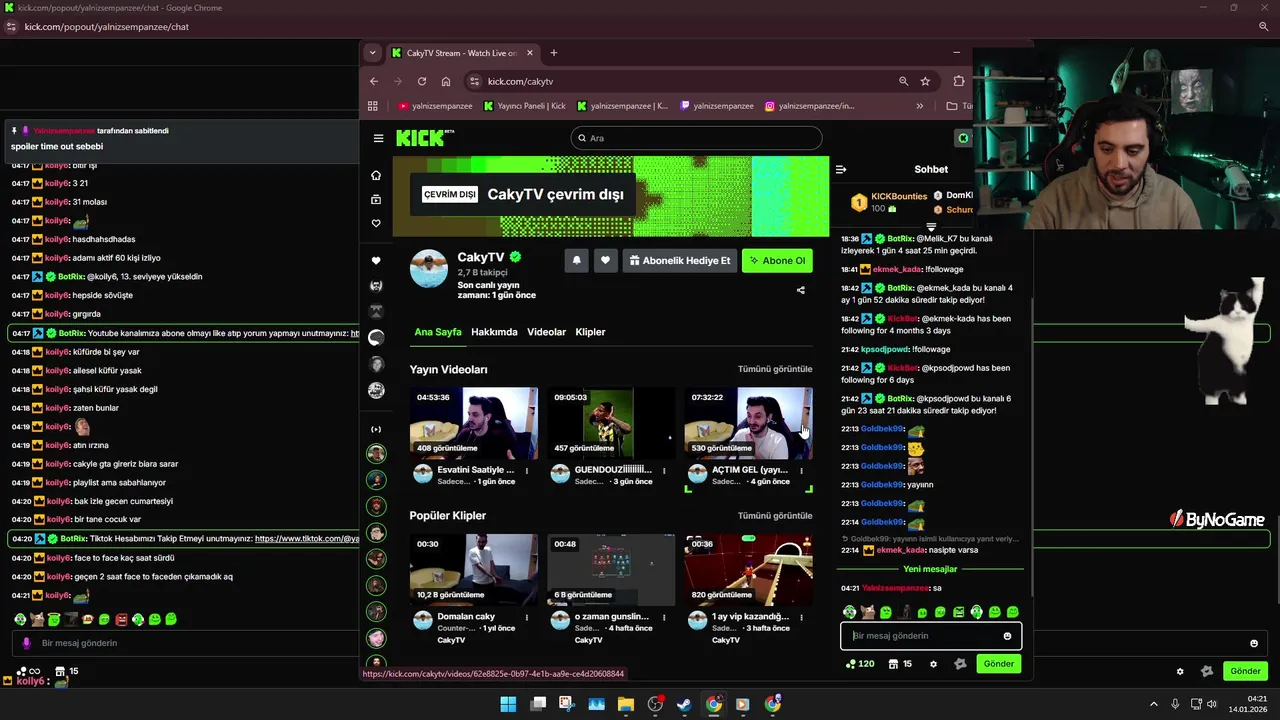Open the Browse icon in Kick sidebar
This screenshot has height=720, width=1280.
[376, 199]
